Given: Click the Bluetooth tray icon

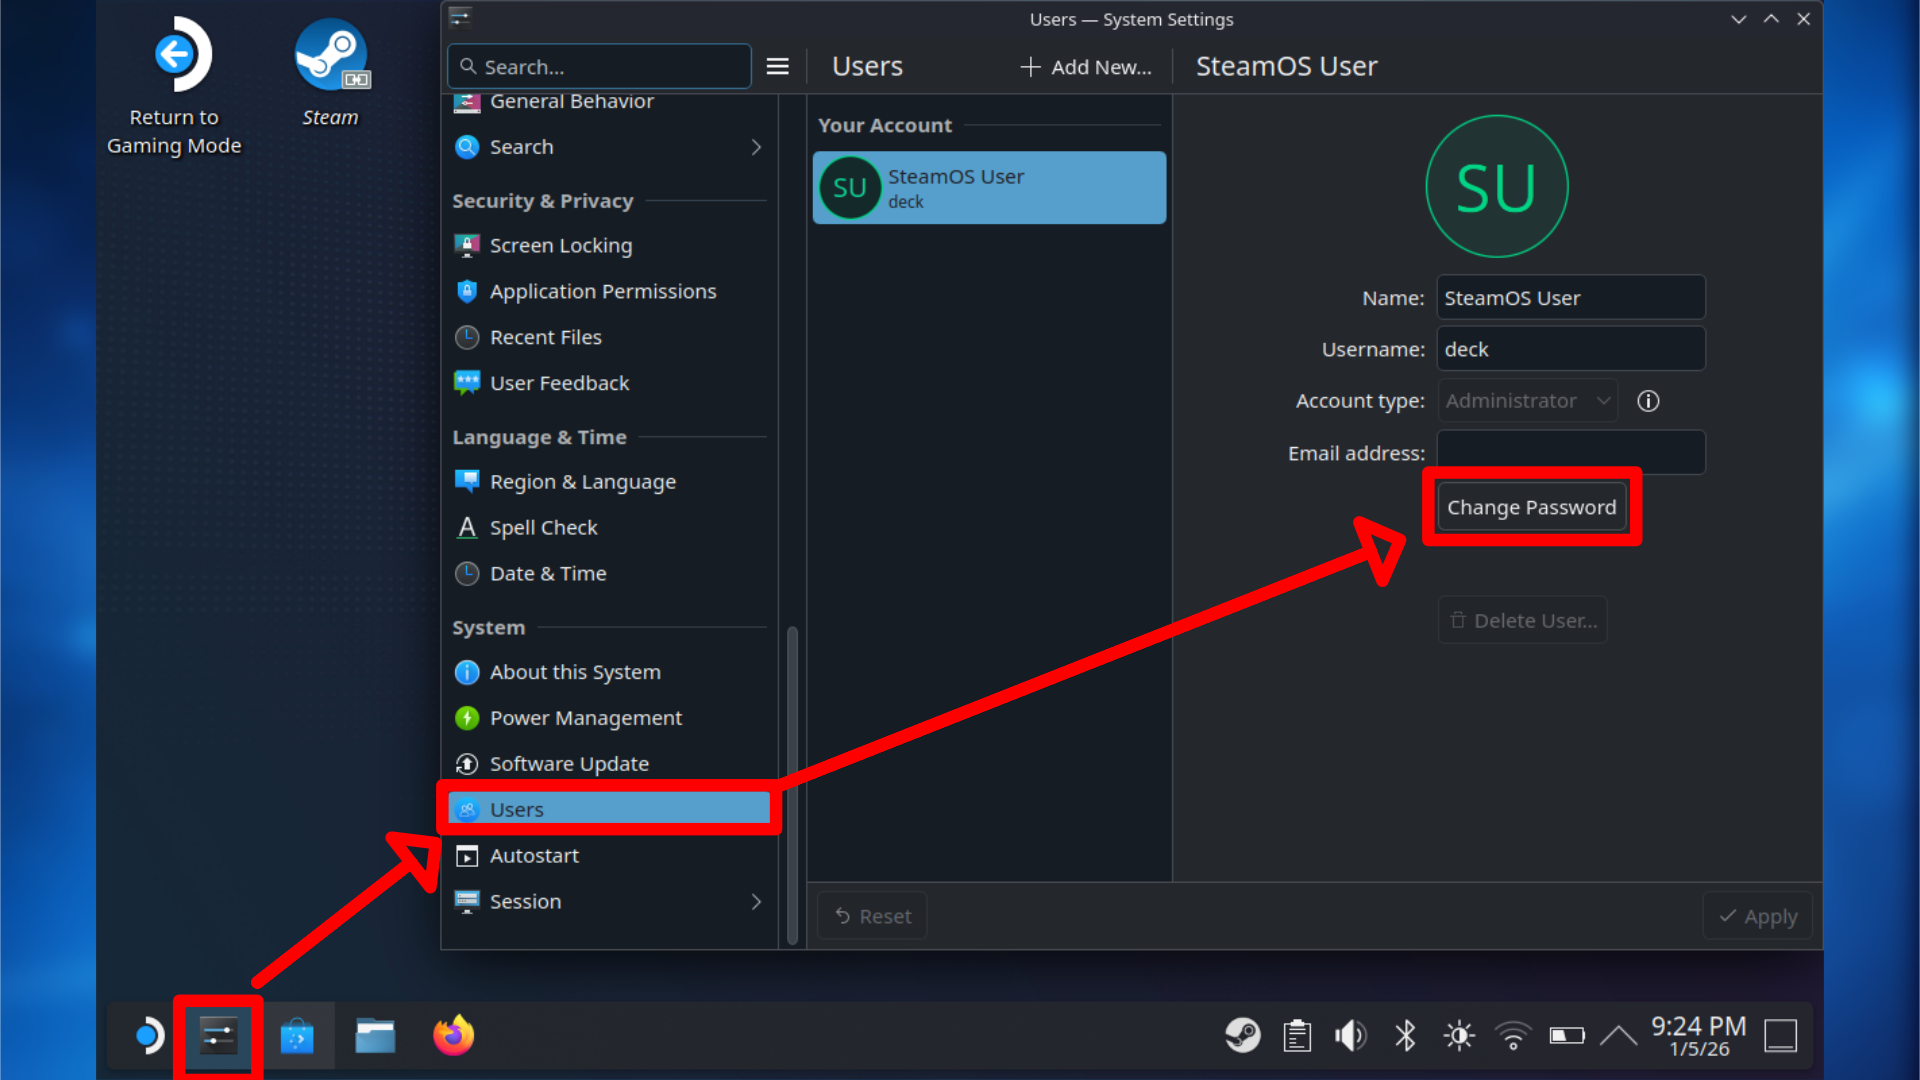Looking at the screenshot, I should pyautogui.click(x=1405, y=1036).
